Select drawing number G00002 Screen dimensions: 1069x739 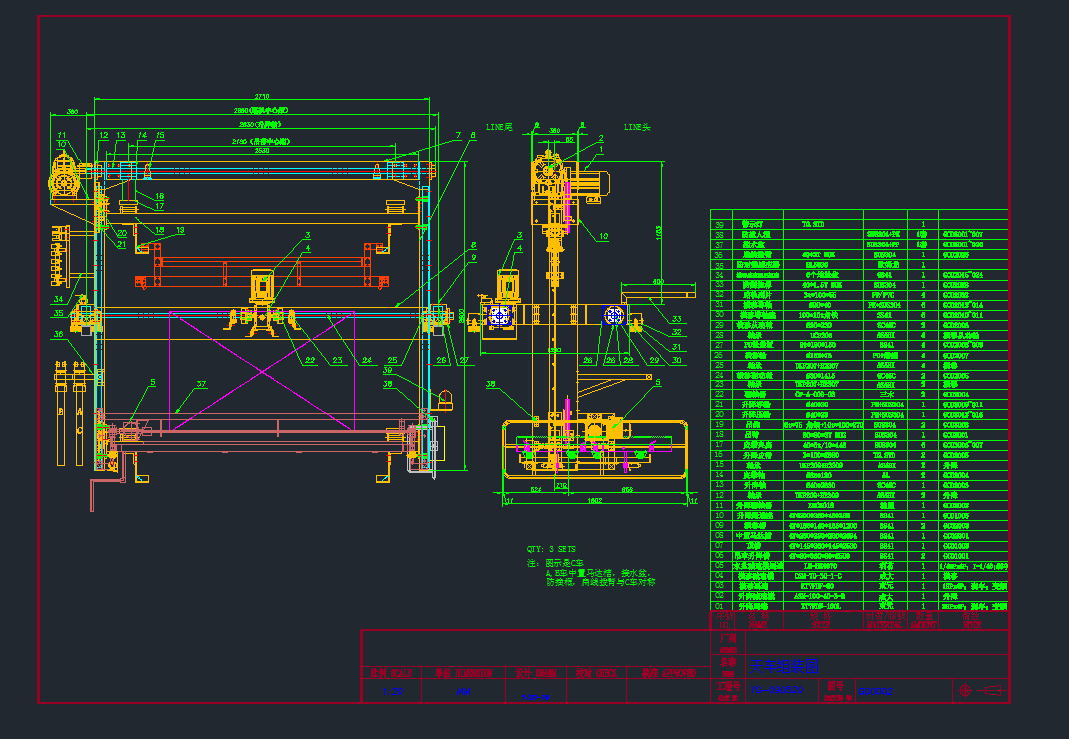[x=875, y=691]
